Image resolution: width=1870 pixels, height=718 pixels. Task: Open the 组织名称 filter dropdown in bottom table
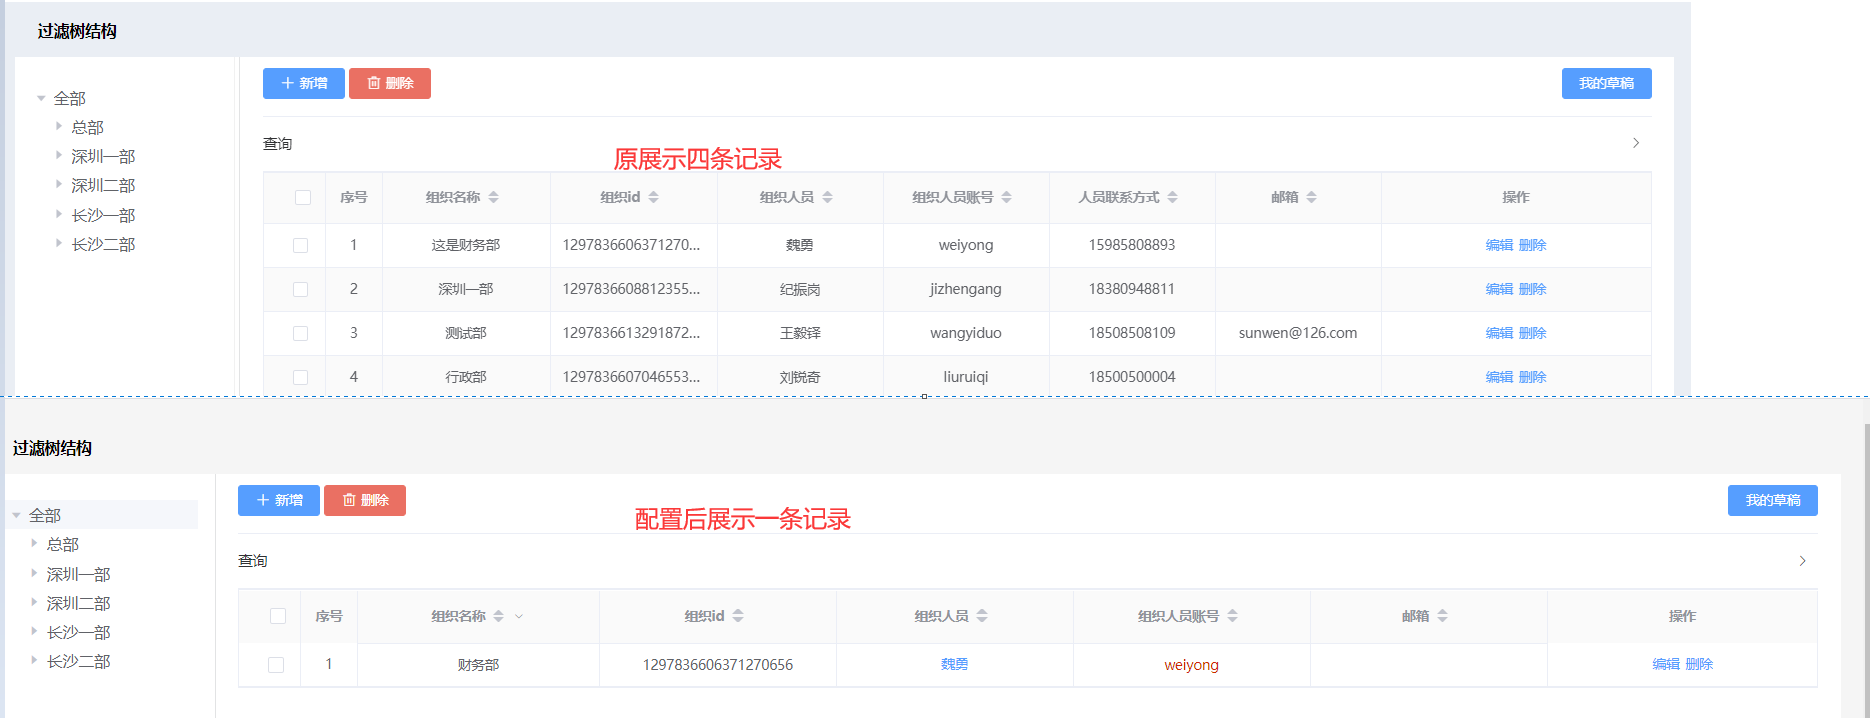[x=519, y=616]
